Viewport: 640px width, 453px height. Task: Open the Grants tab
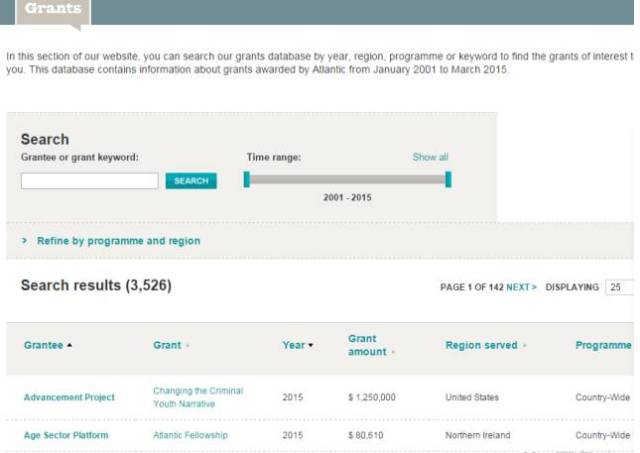[53, 11]
